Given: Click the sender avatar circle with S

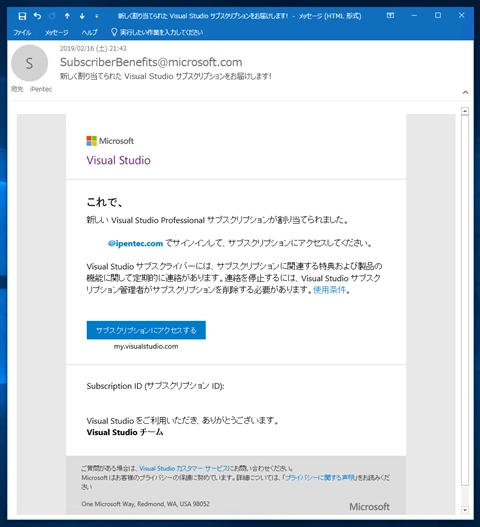Looking at the screenshot, I should pos(30,63).
